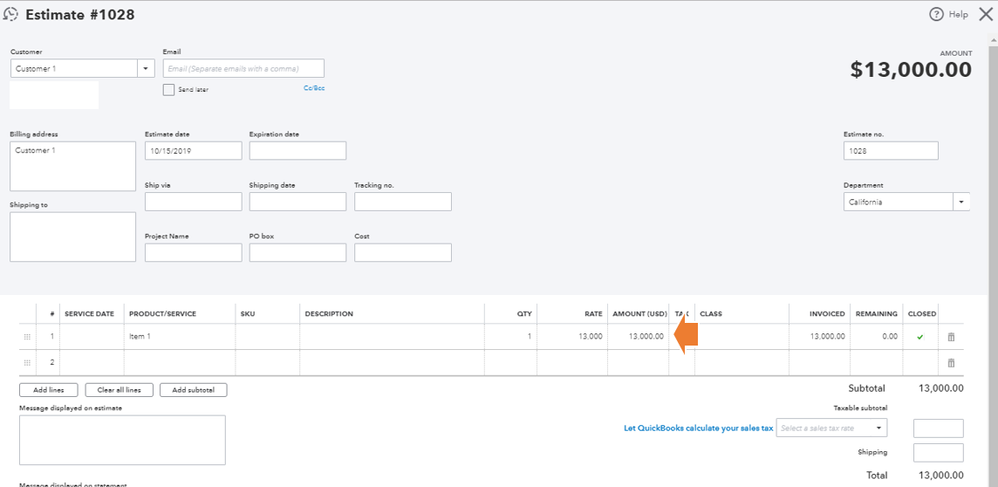Screen dimensions: 998x487
Task: Click the Remaining value 0.00
Action: (889, 337)
